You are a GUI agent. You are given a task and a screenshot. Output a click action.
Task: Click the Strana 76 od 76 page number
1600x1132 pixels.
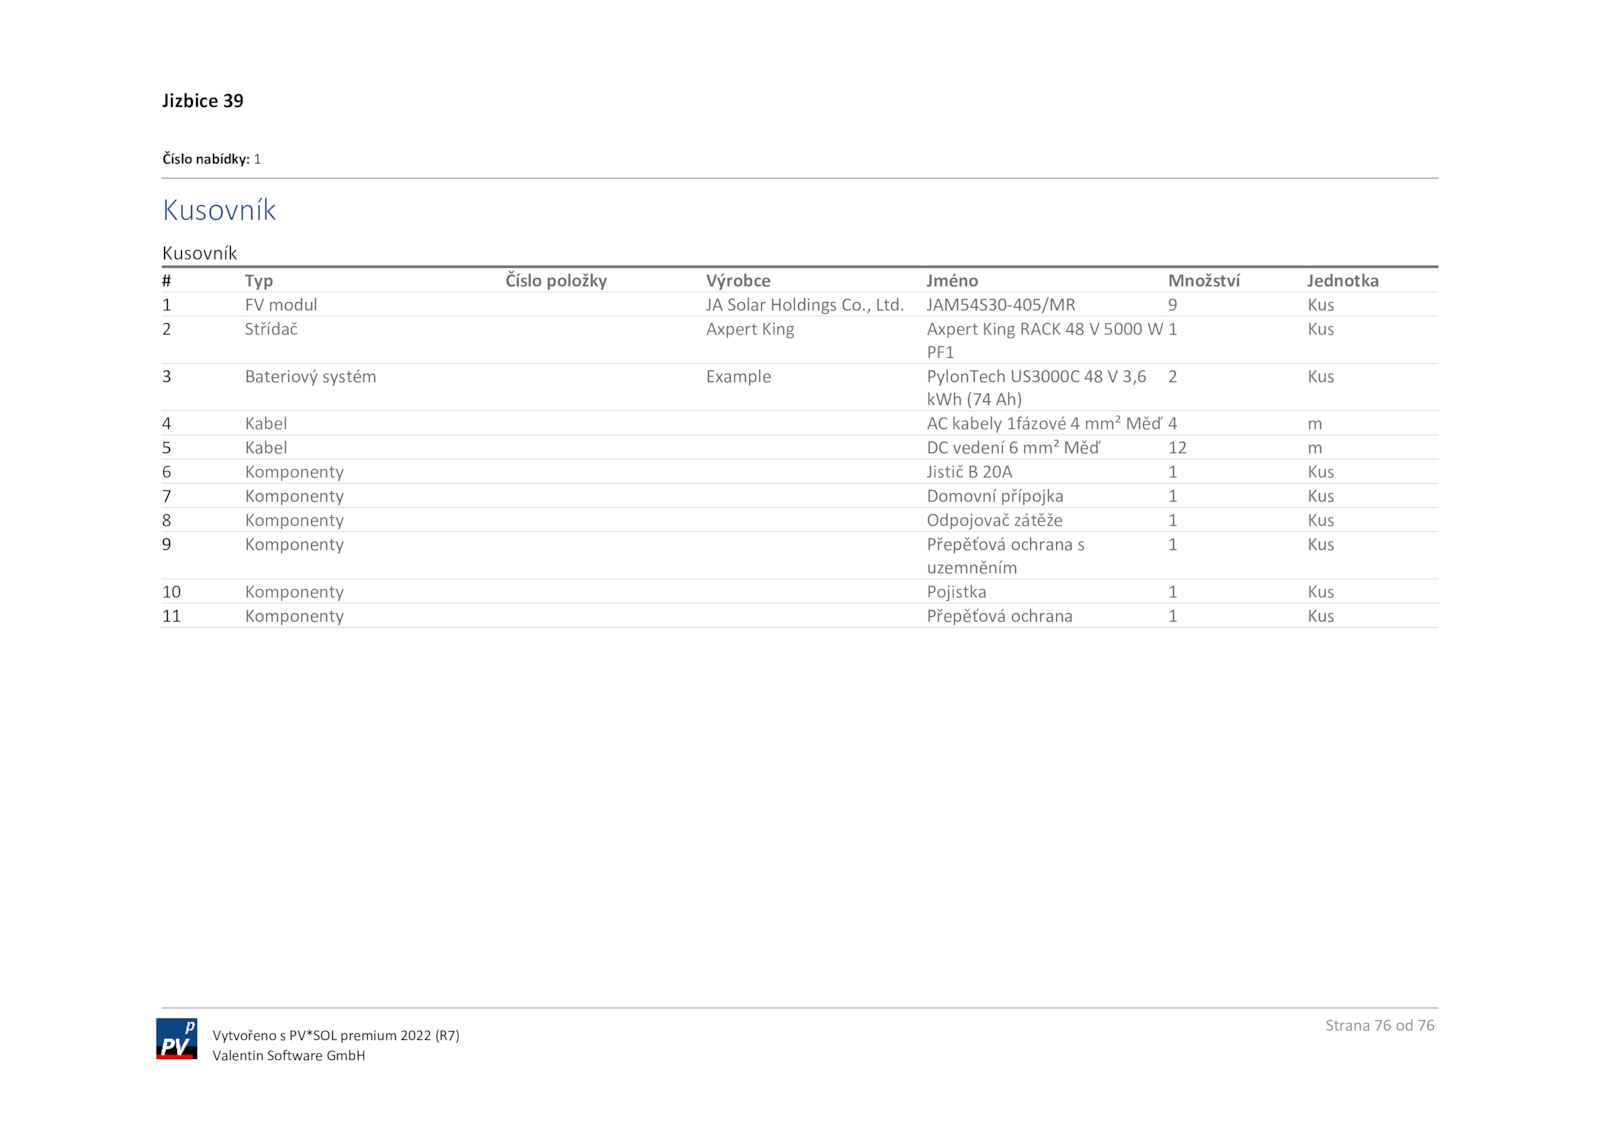click(1379, 1025)
